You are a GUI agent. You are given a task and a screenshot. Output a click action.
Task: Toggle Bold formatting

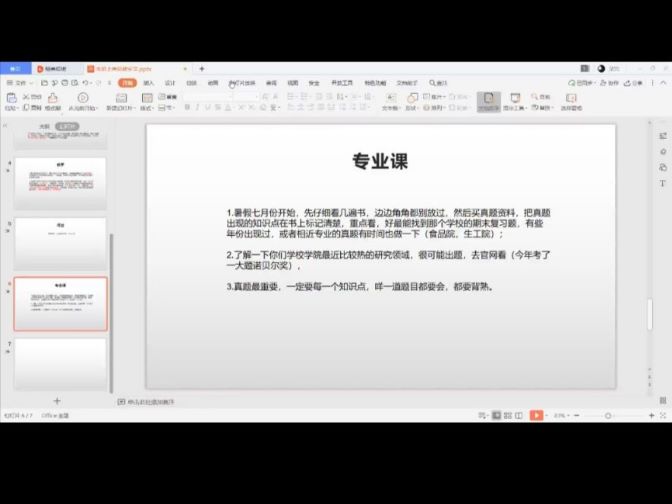click(186, 107)
